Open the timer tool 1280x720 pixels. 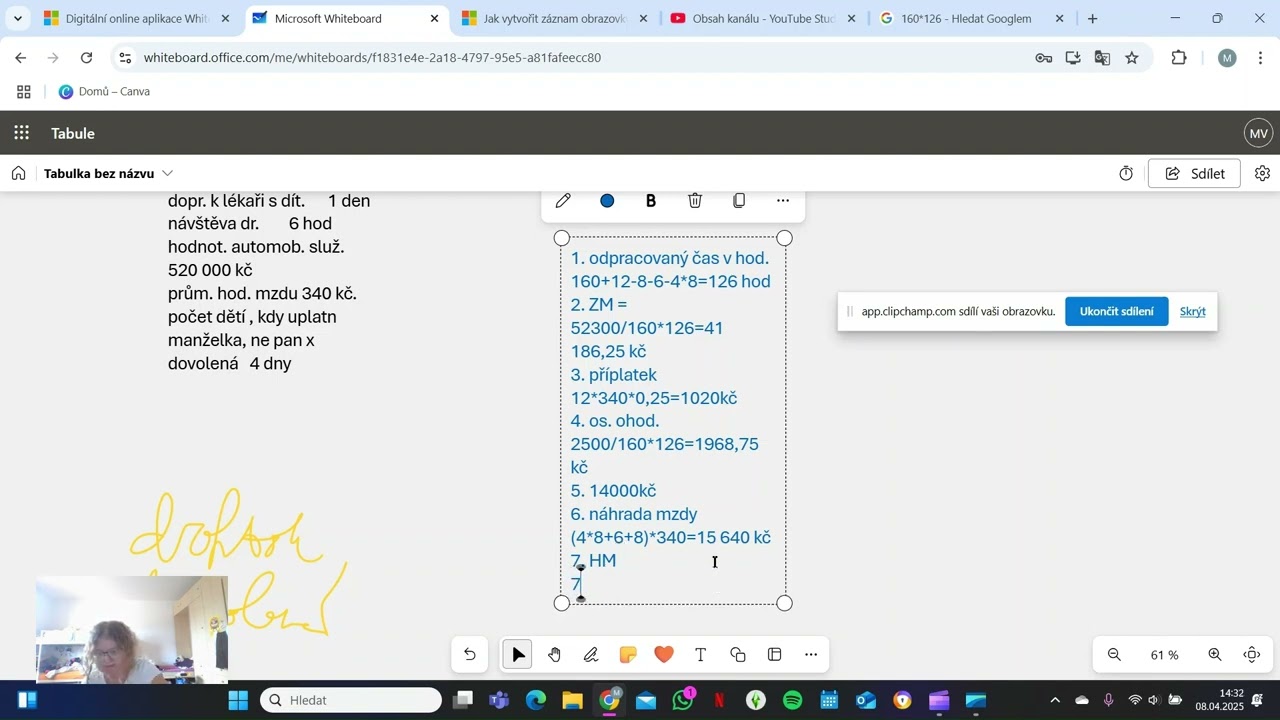[x=1126, y=174]
